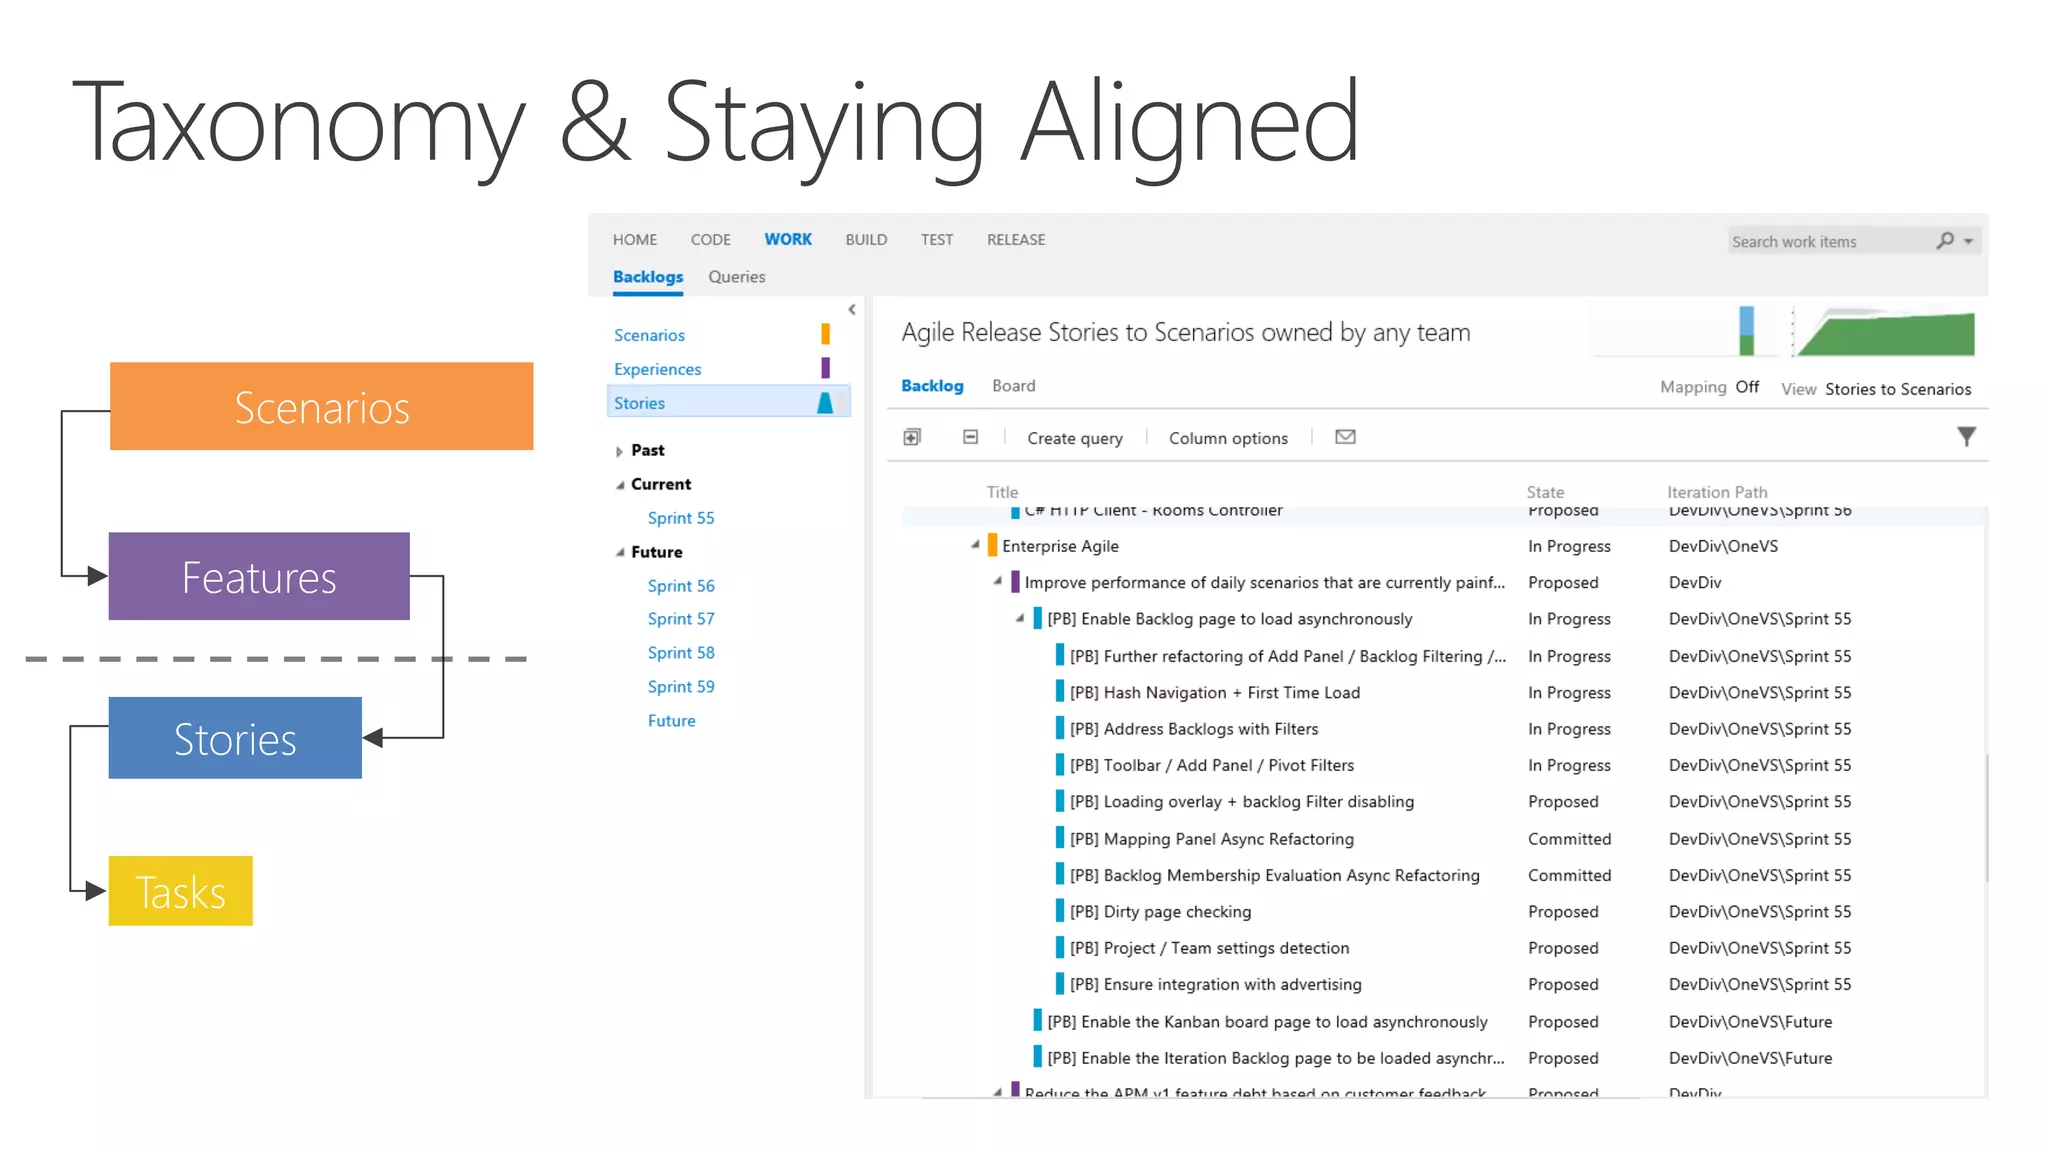
Task: Select [PB] Project / Team settings detection
Action: point(1210,948)
